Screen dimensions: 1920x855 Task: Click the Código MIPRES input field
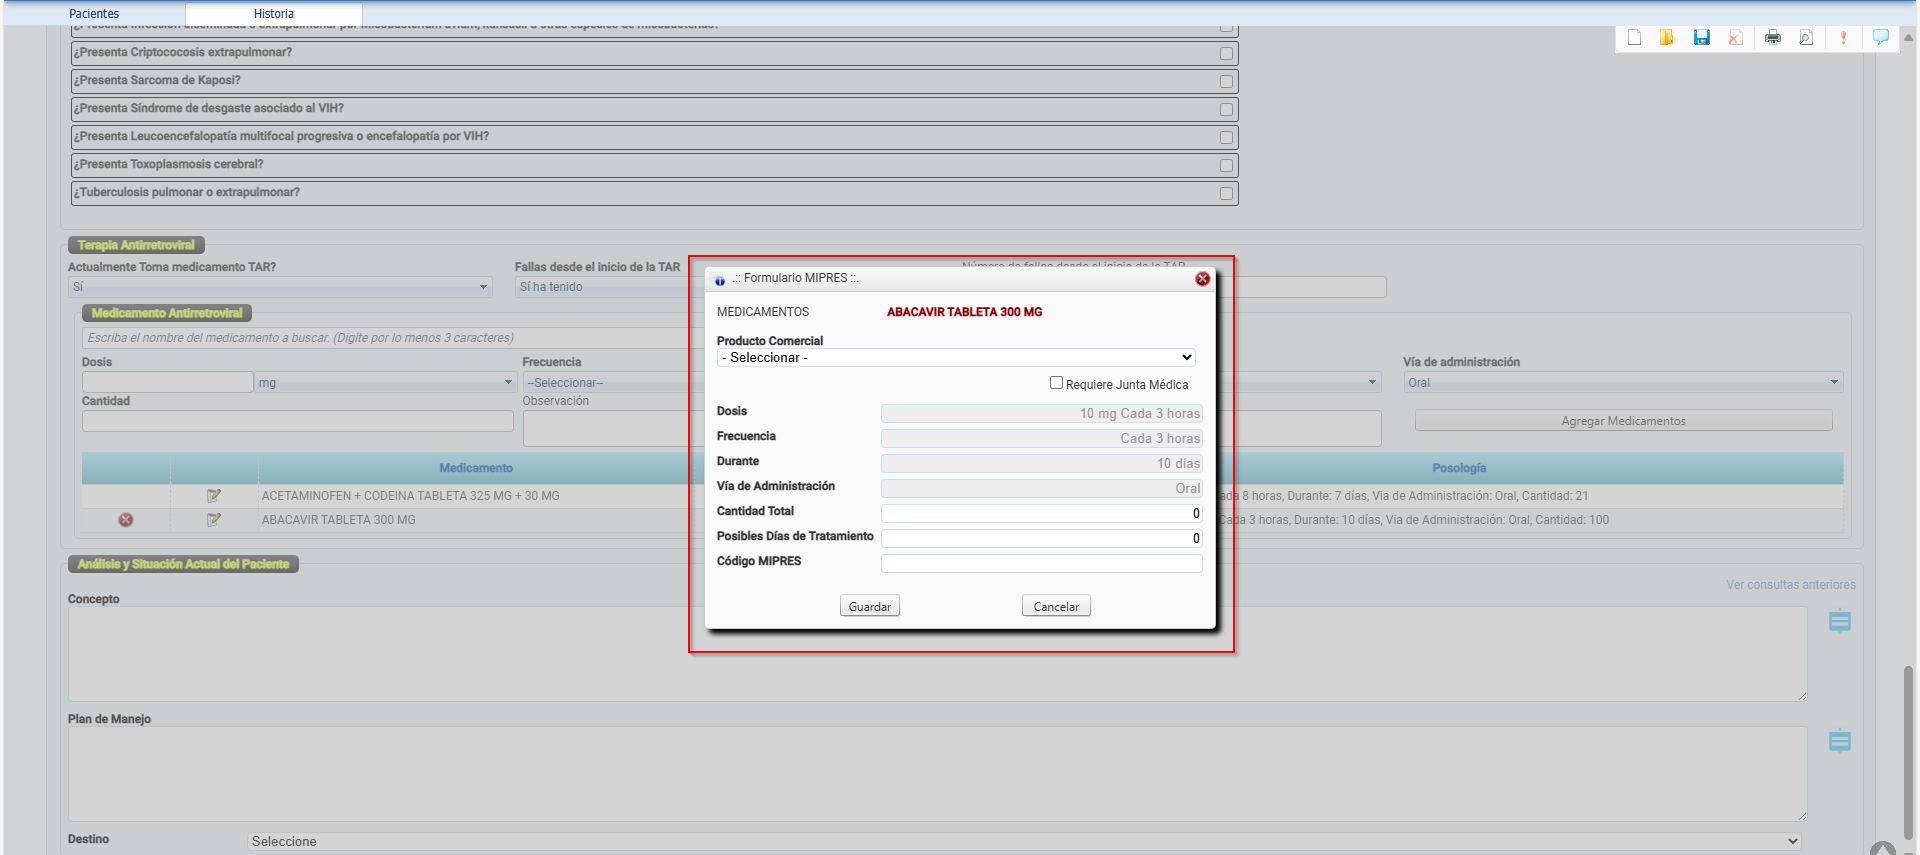tap(1041, 564)
